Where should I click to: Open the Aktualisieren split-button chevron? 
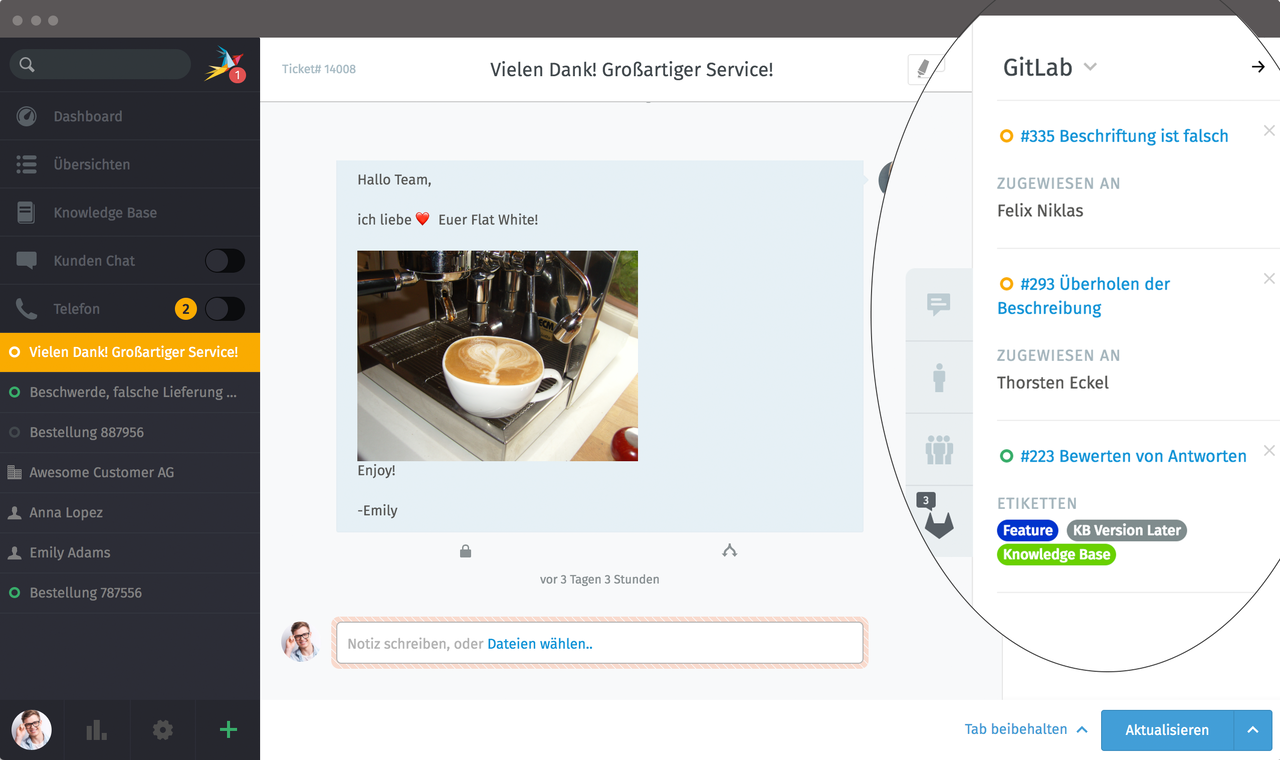coord(1252,730)
